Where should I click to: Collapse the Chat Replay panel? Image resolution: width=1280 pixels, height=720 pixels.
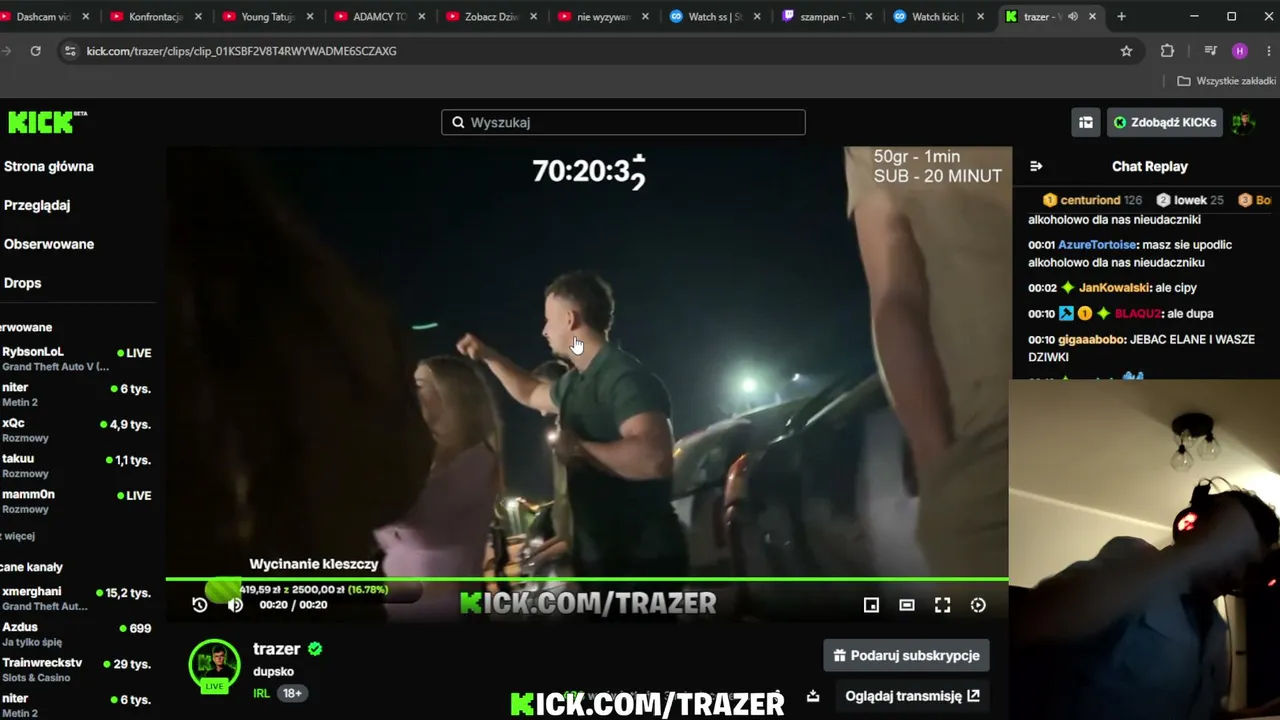[x=1036, y=166]
